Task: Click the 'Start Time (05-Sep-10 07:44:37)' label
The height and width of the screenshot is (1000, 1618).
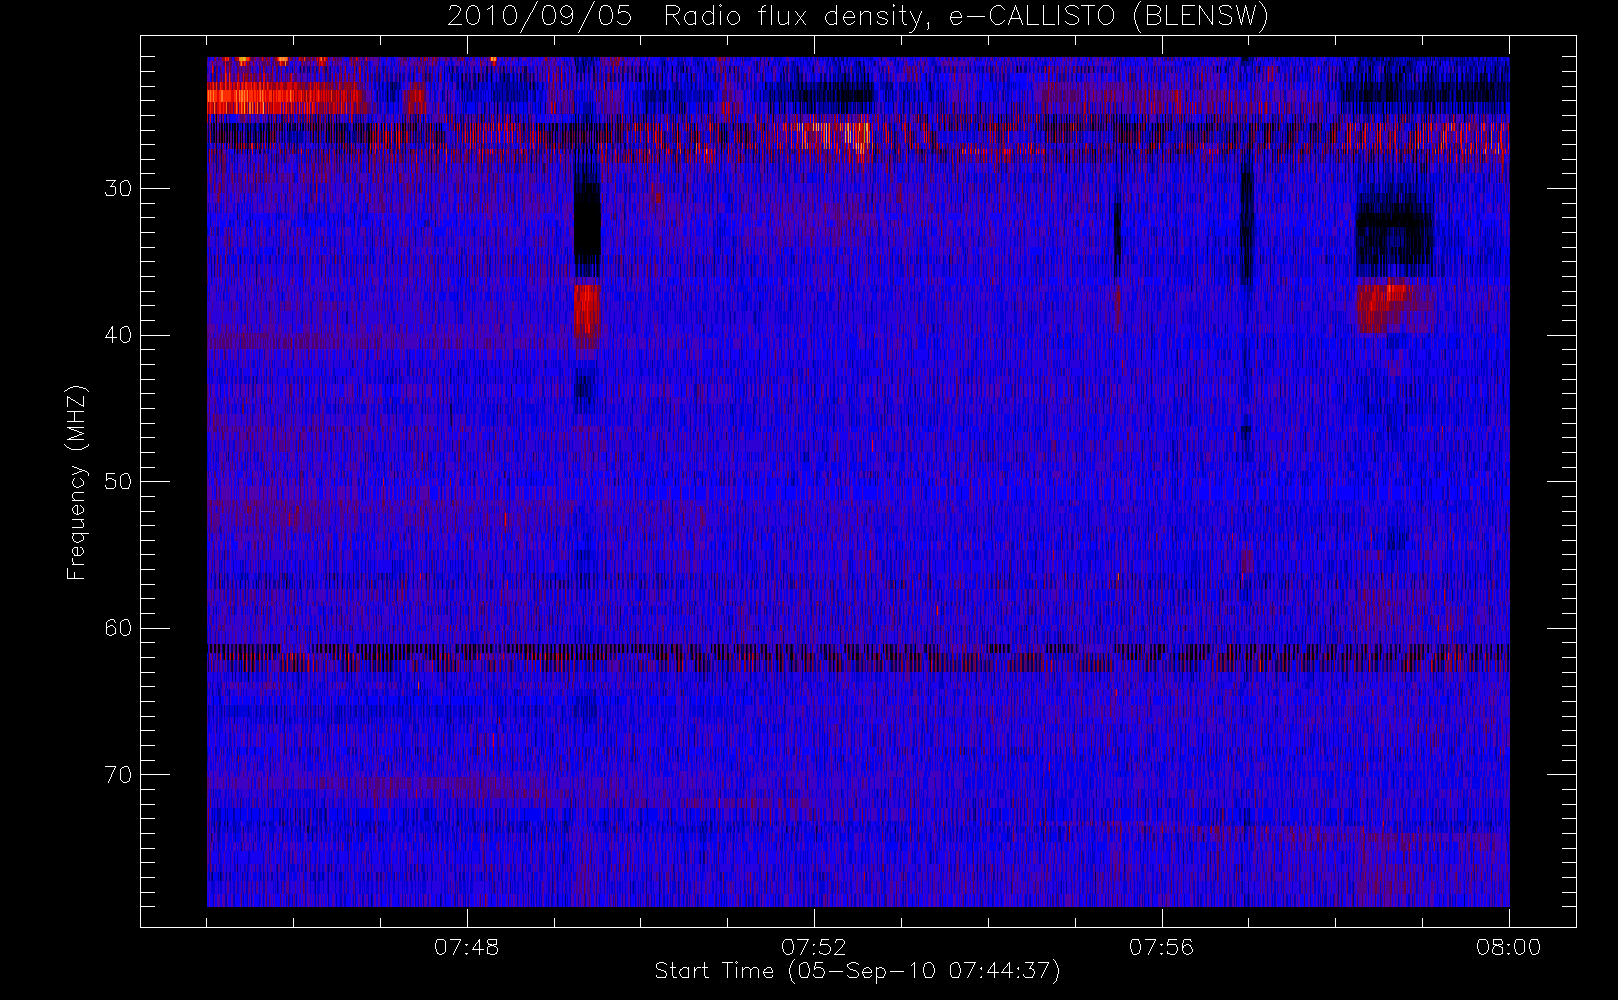Action: [x=857, y=971]
